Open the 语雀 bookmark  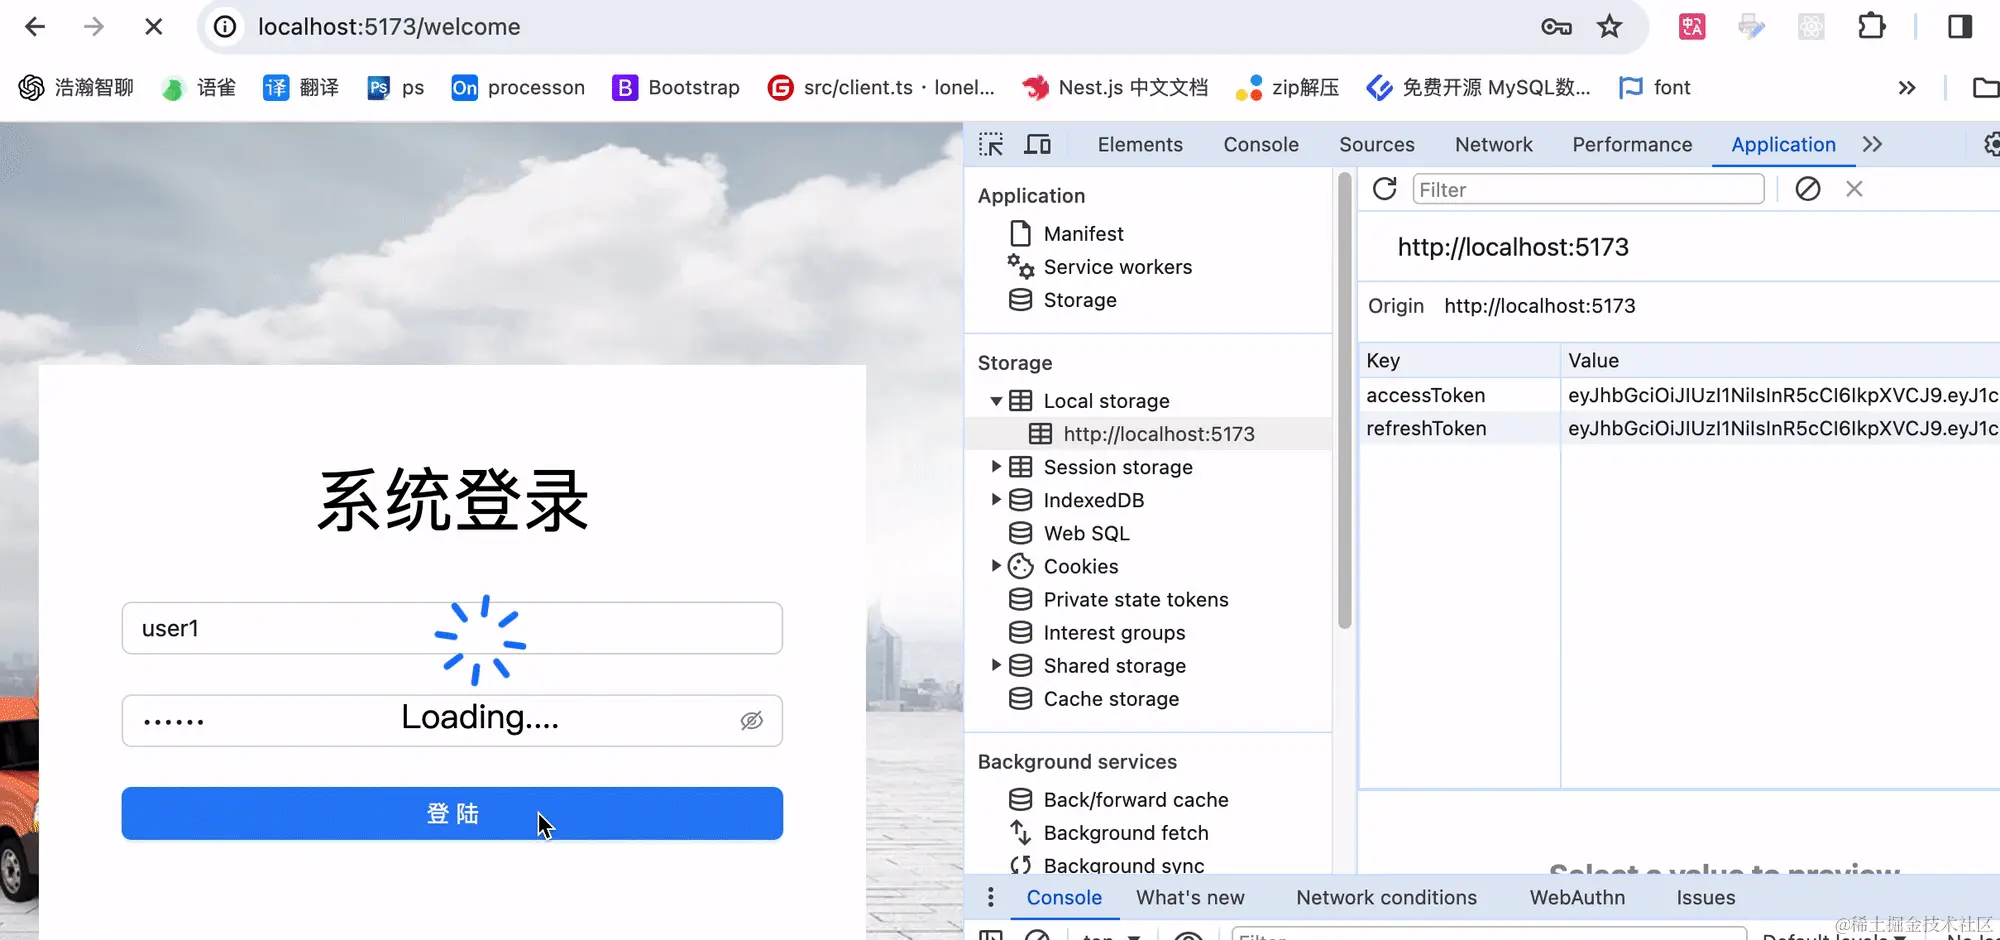coord(199,88)
